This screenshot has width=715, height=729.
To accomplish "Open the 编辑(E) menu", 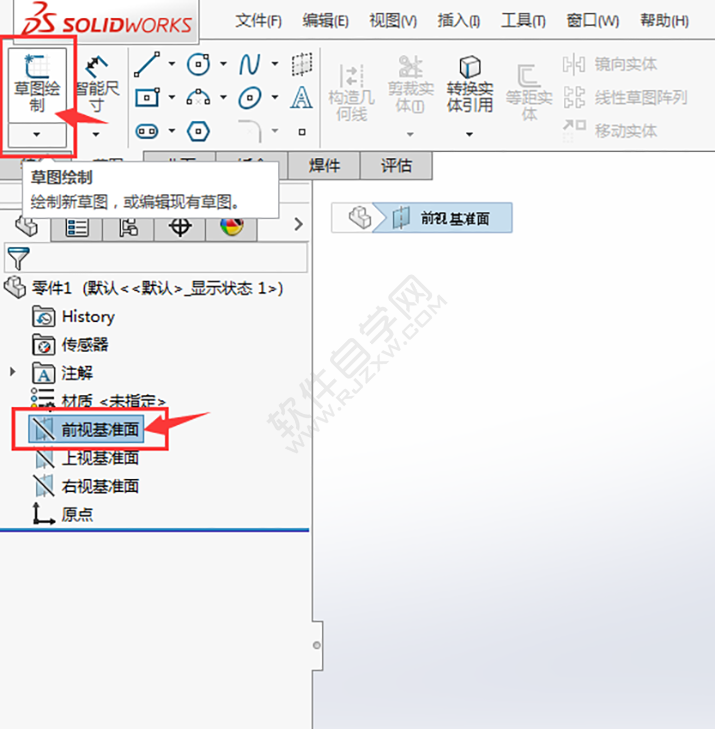I will coord(325,21).
